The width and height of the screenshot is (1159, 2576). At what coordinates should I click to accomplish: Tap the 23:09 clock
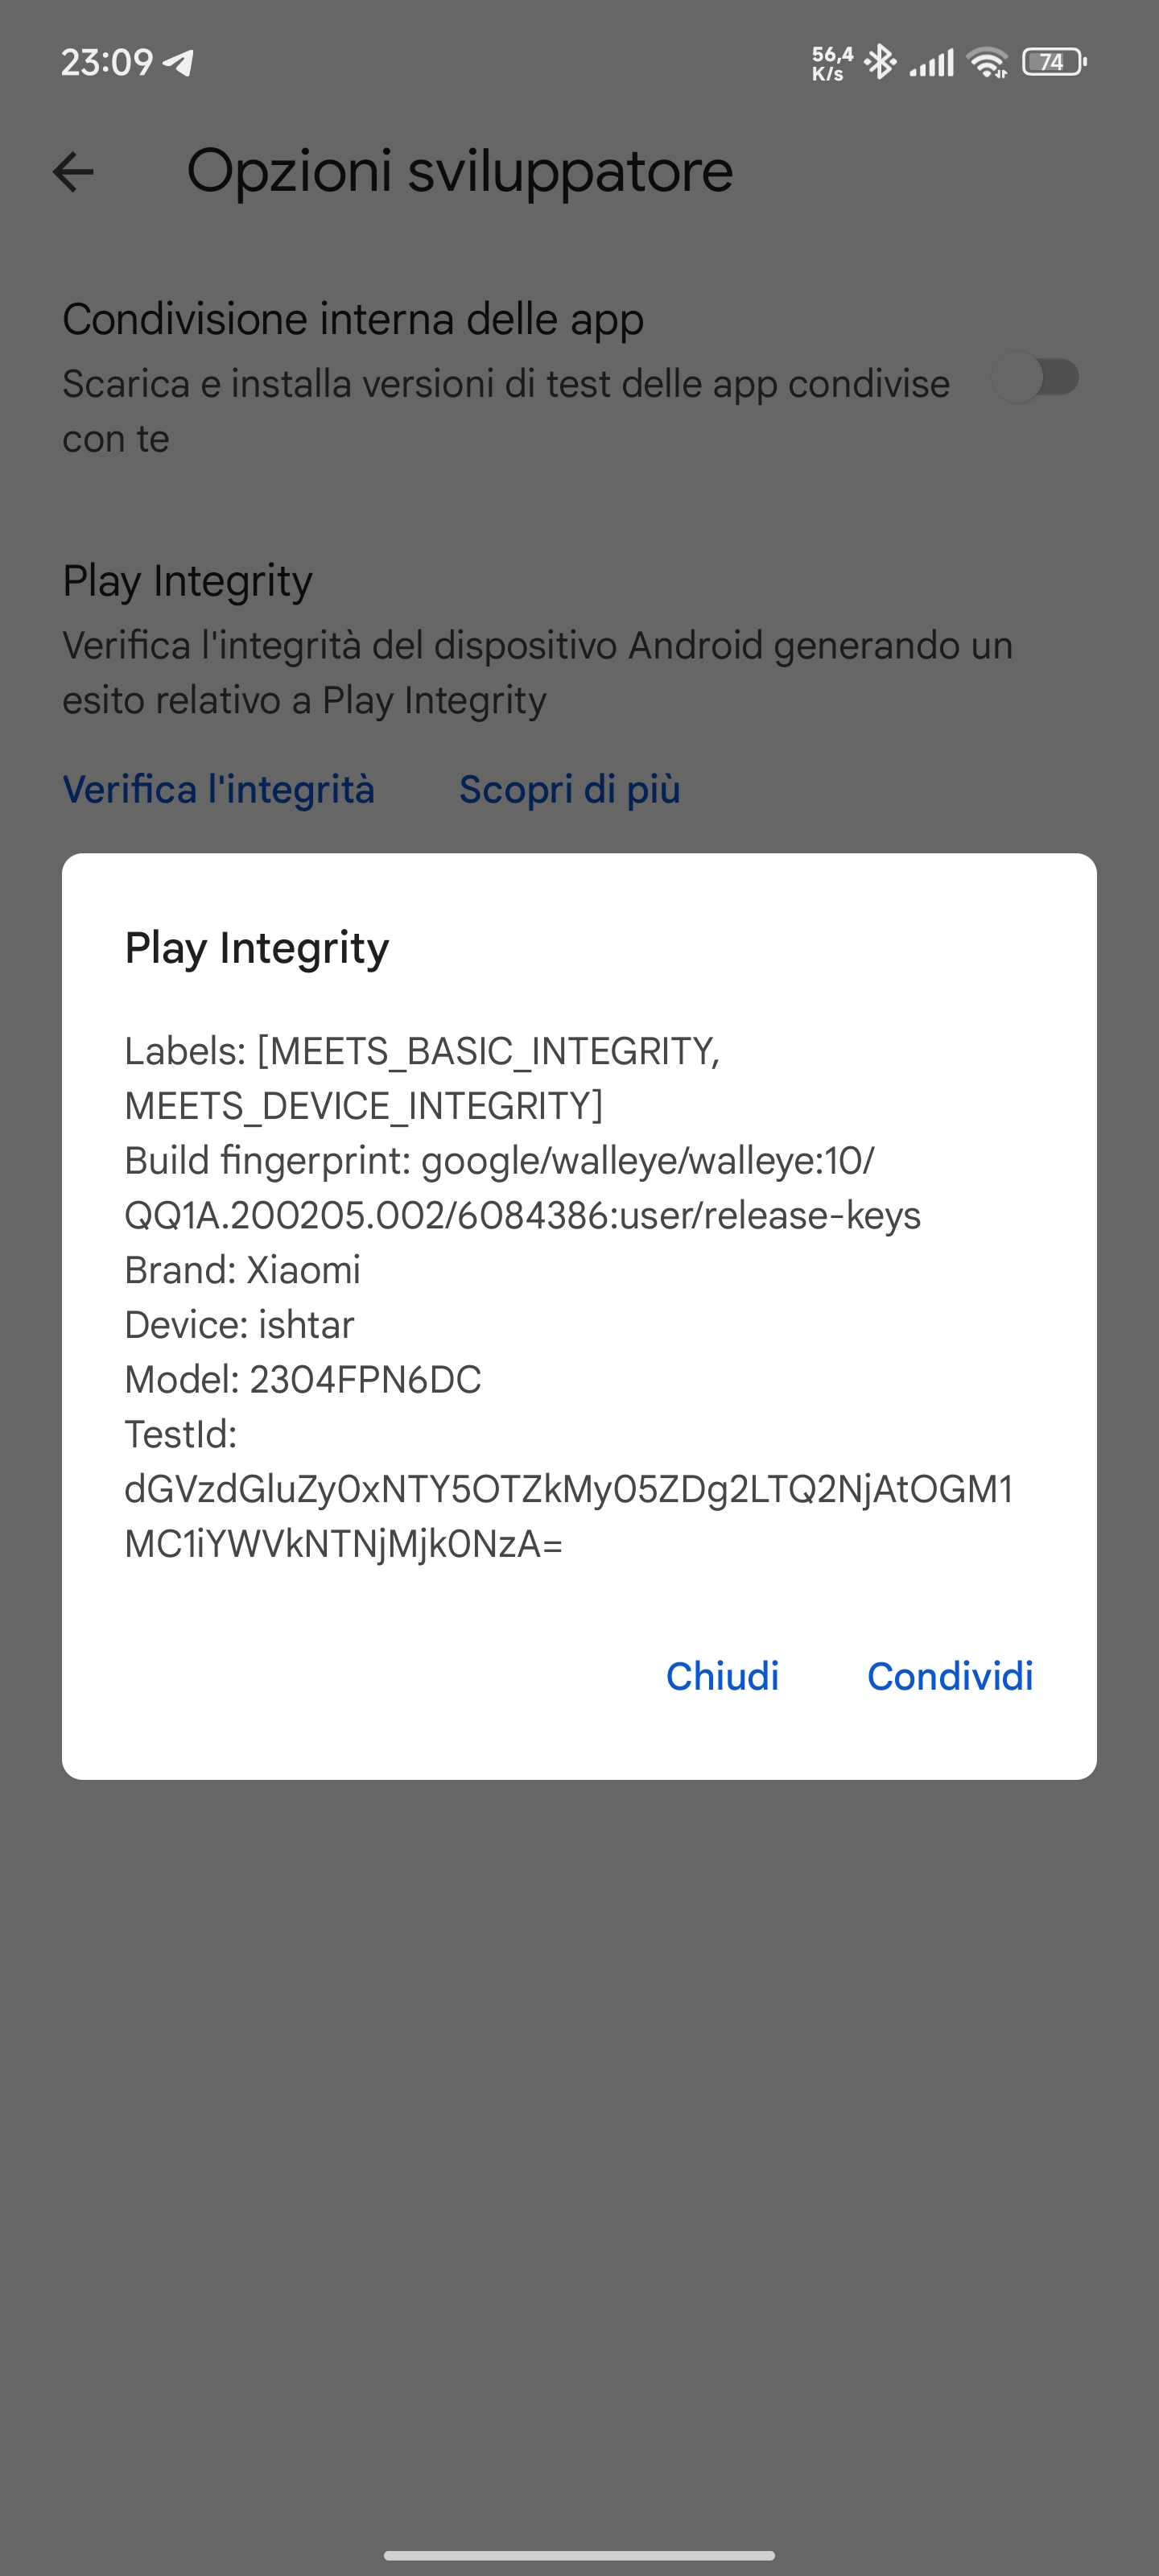[x=107, y=62]
